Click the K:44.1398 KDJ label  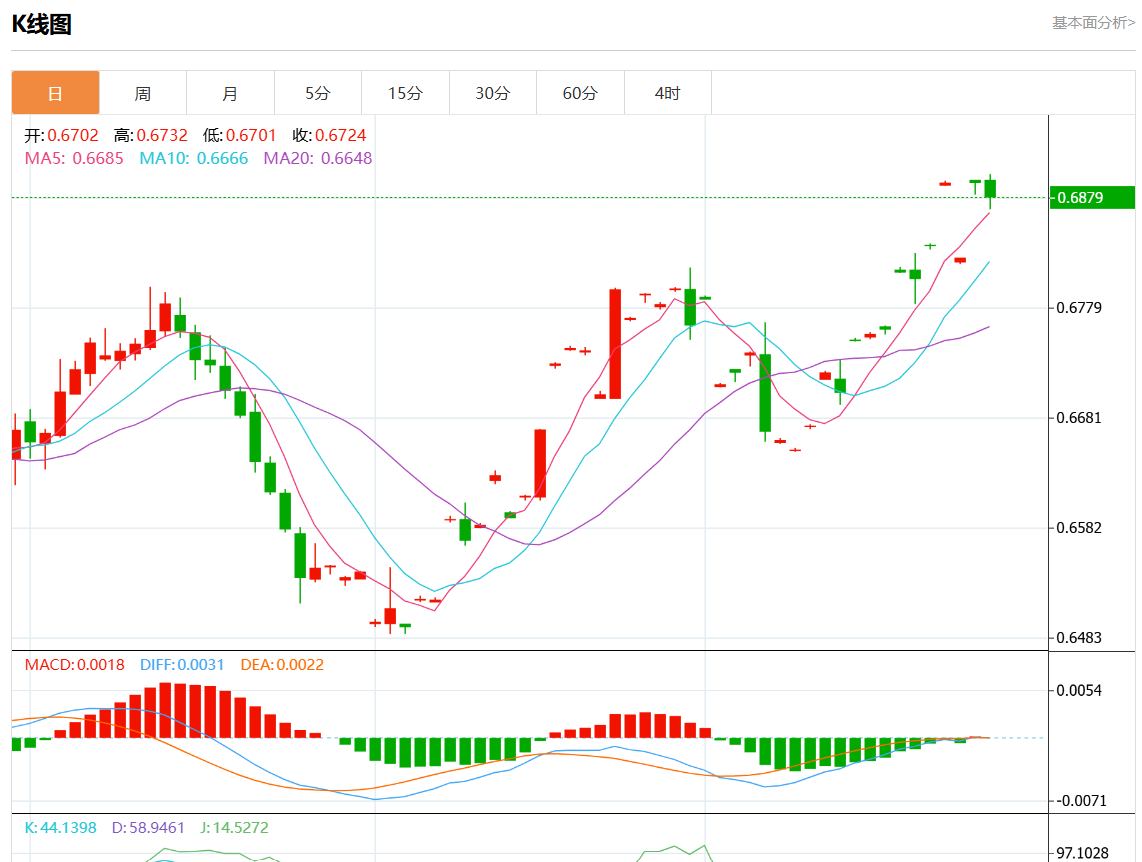point(60,828)
